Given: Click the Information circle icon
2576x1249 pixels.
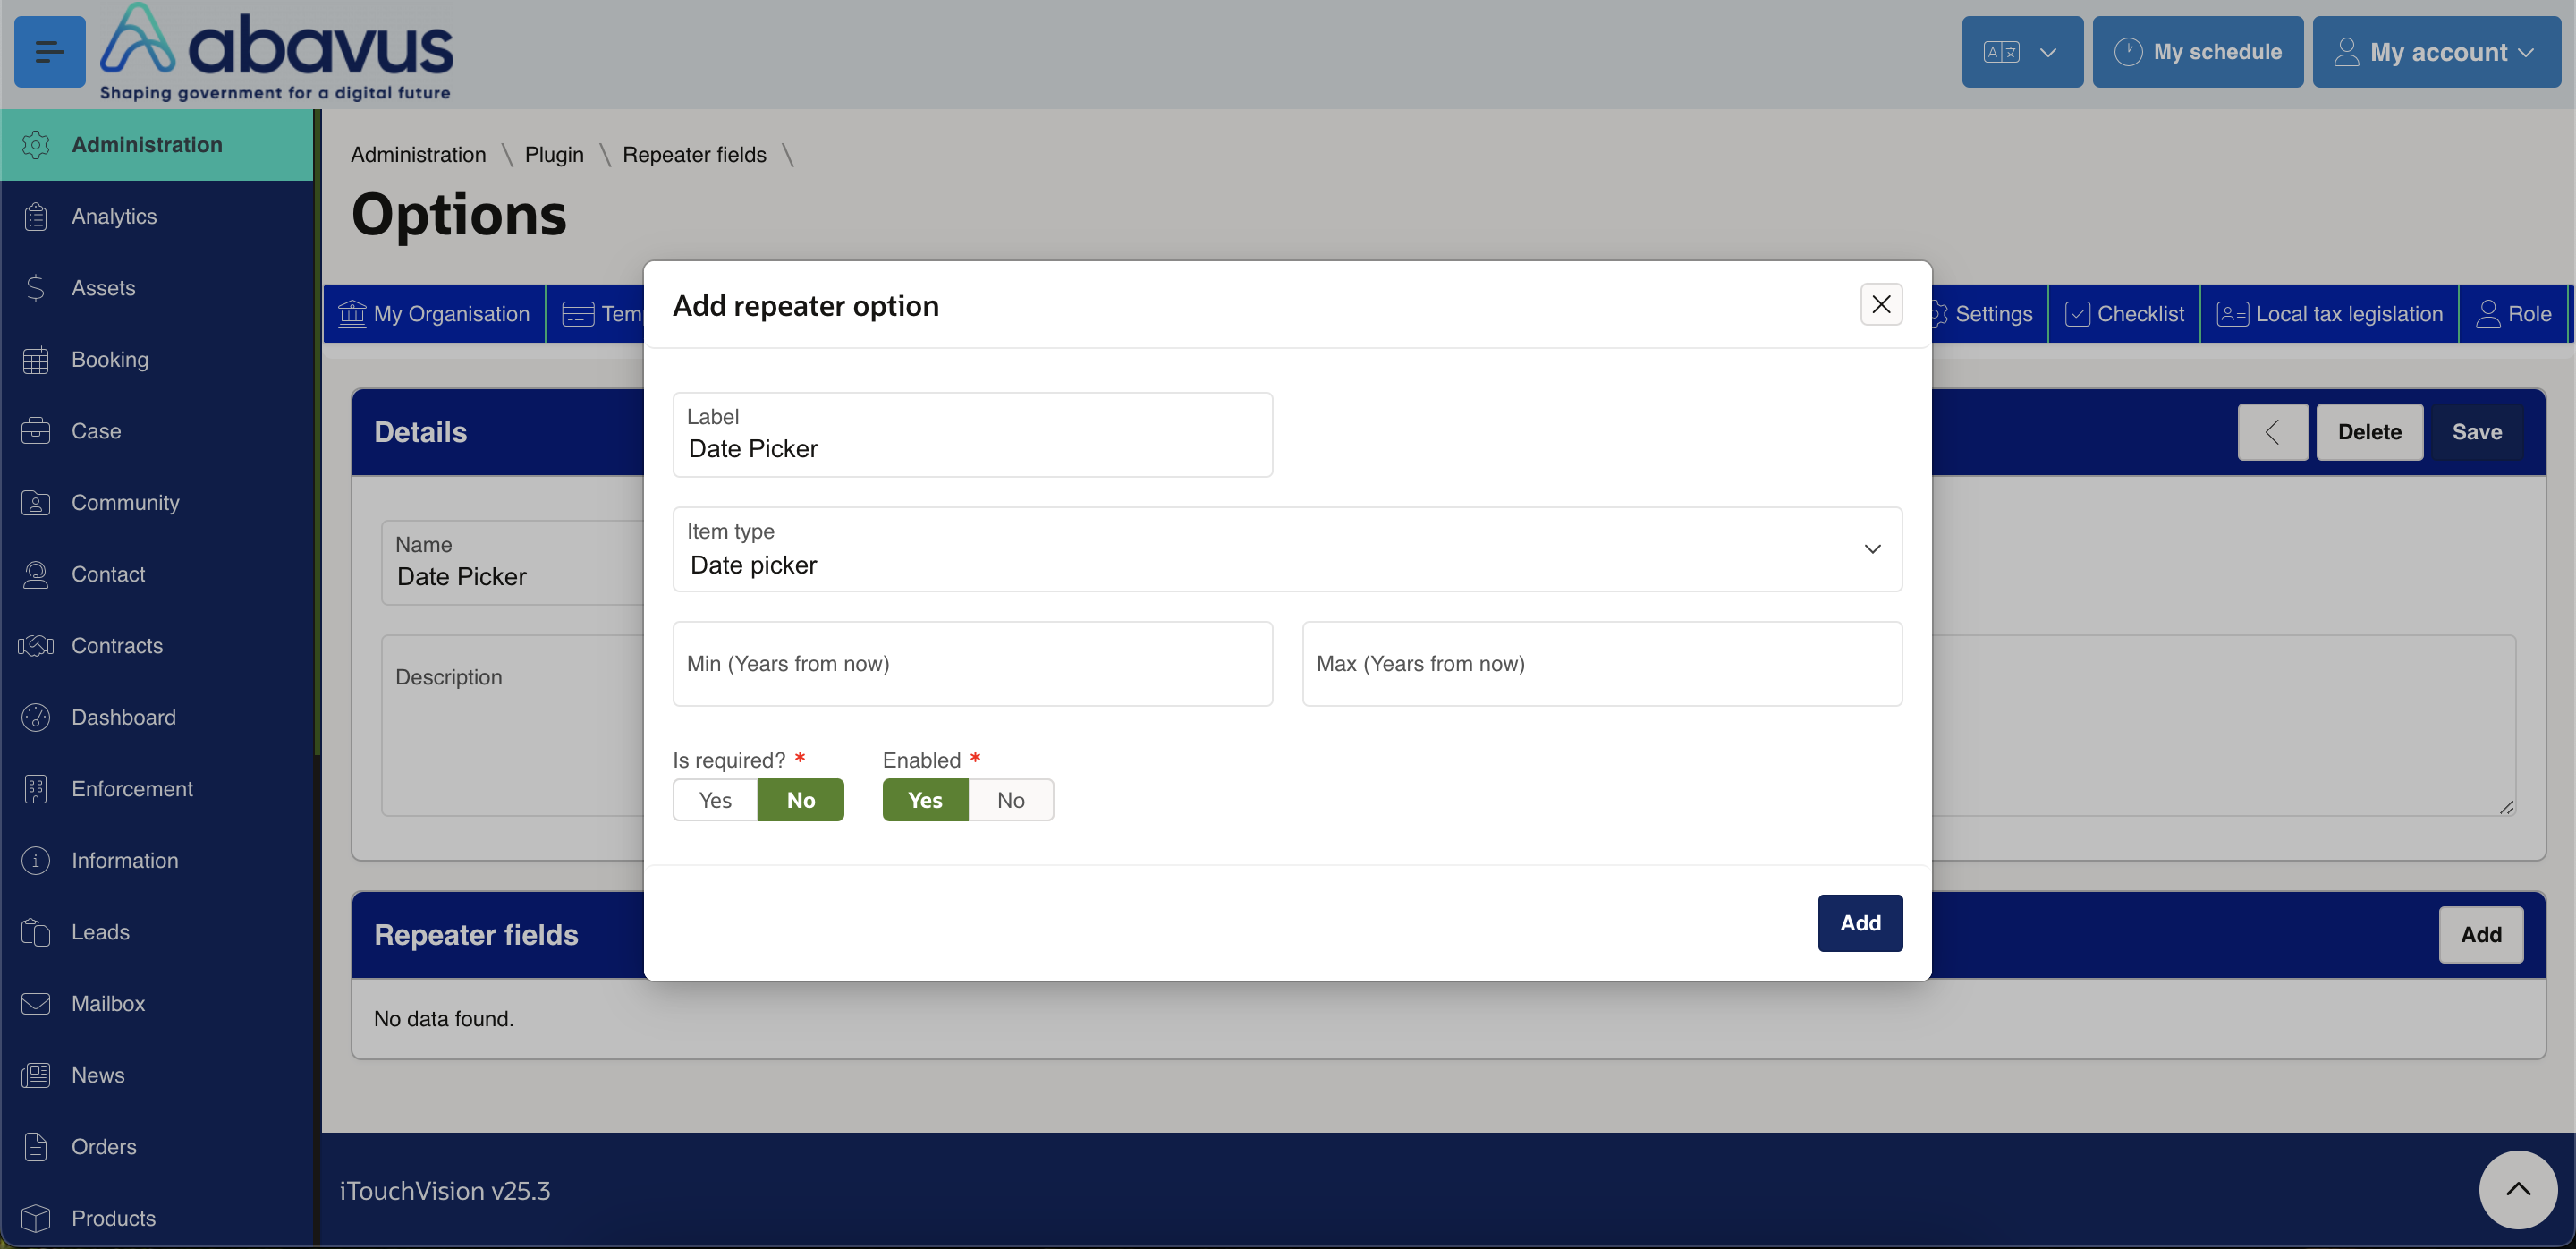Looking at the screenshot, I should click(36, 860).
